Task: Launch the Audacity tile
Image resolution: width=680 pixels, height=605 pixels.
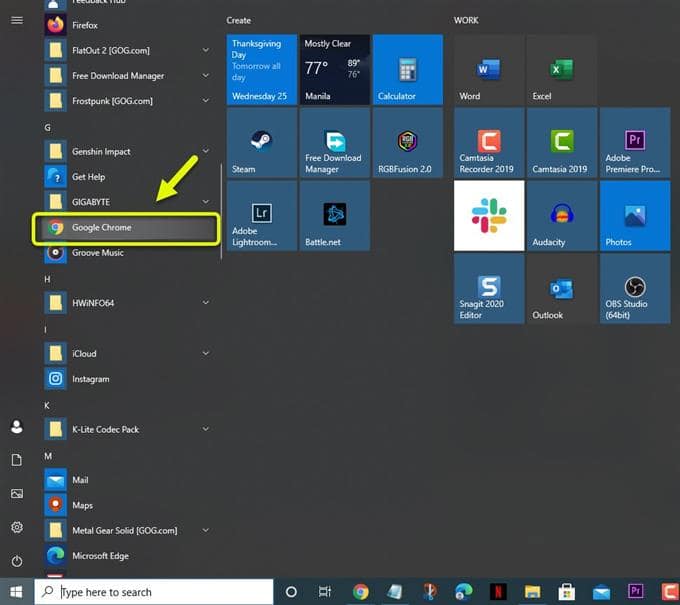Action: click(561, 215)
